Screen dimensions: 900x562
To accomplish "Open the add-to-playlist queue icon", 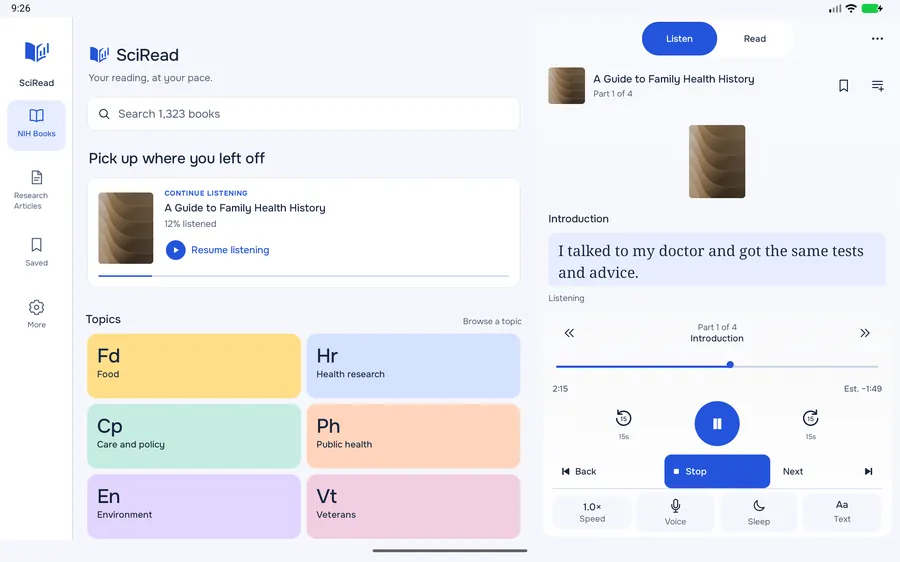I will tap(878, 86).
